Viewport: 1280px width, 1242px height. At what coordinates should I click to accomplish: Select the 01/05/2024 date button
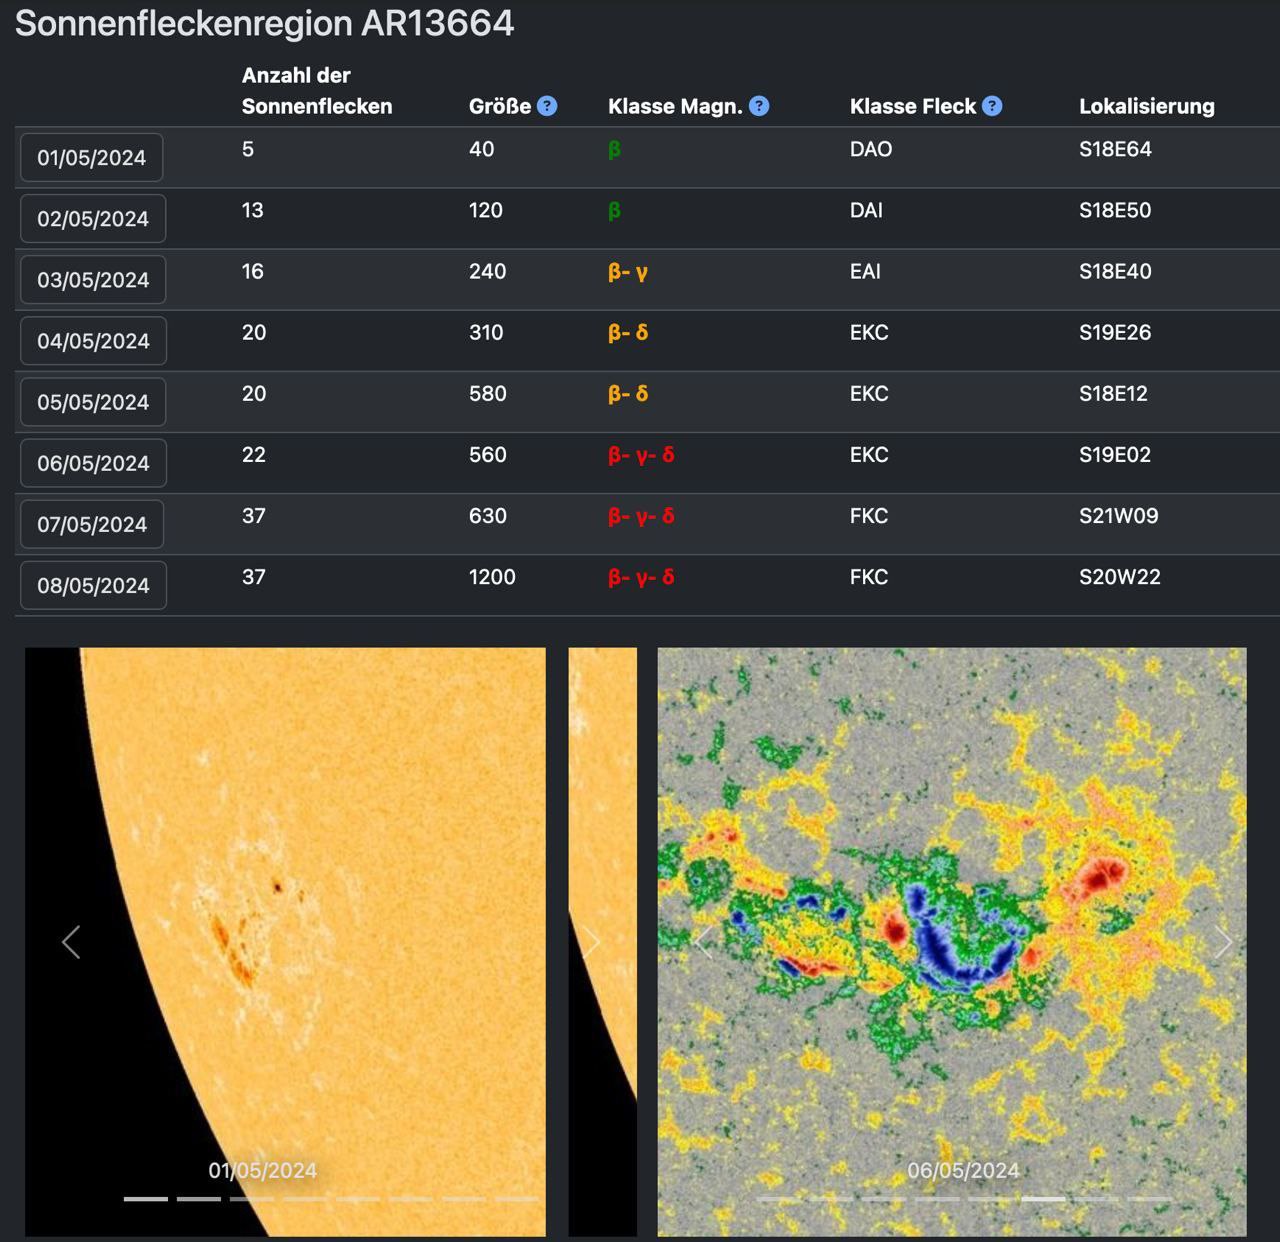click(92, 158)
